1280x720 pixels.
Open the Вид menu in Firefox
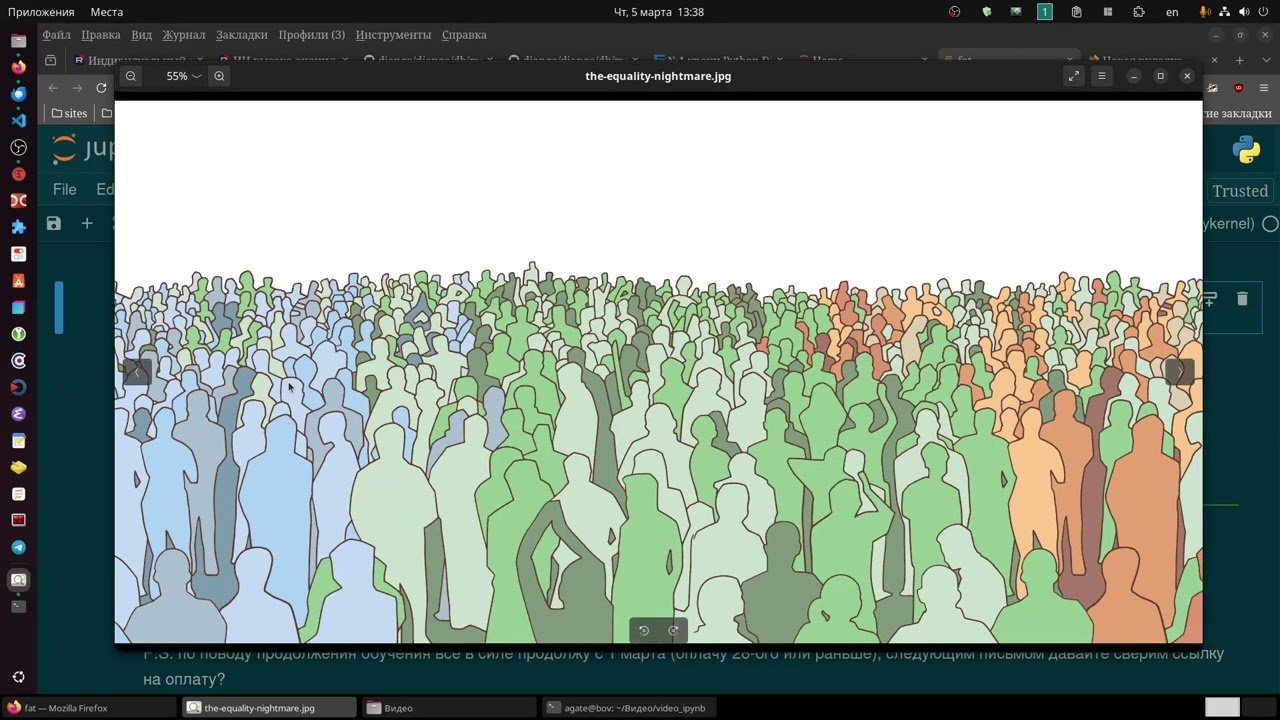pos(142,35)
